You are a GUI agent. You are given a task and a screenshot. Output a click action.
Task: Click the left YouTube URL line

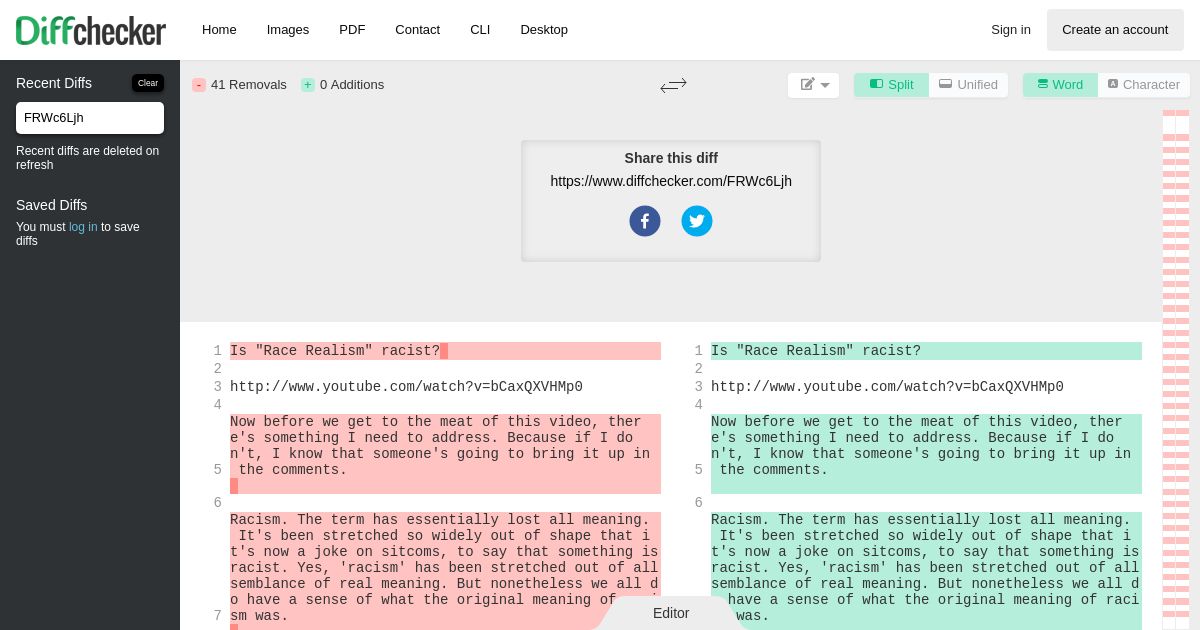point(406,387)
